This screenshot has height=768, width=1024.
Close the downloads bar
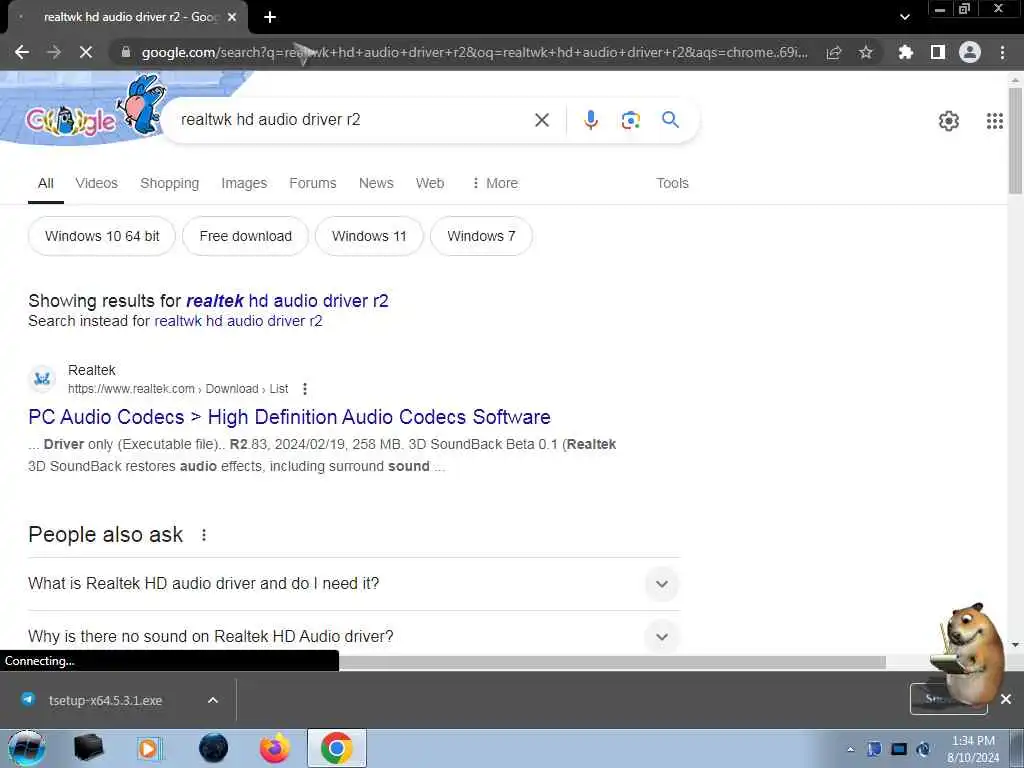coord(1006,699)
